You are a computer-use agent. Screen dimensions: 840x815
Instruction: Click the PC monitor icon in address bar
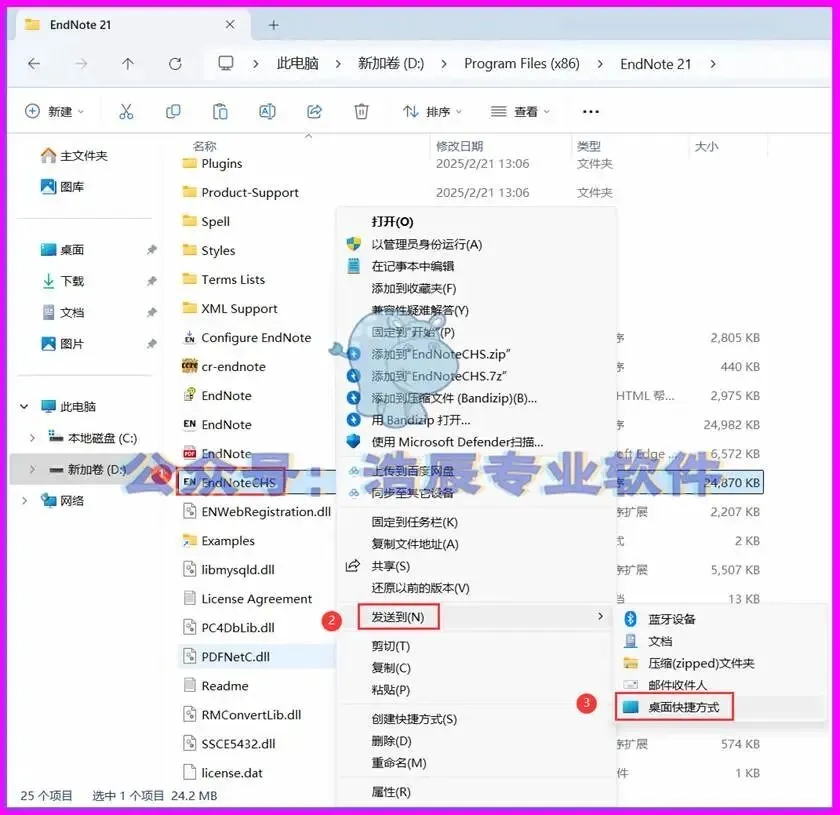tap(226, 63)
